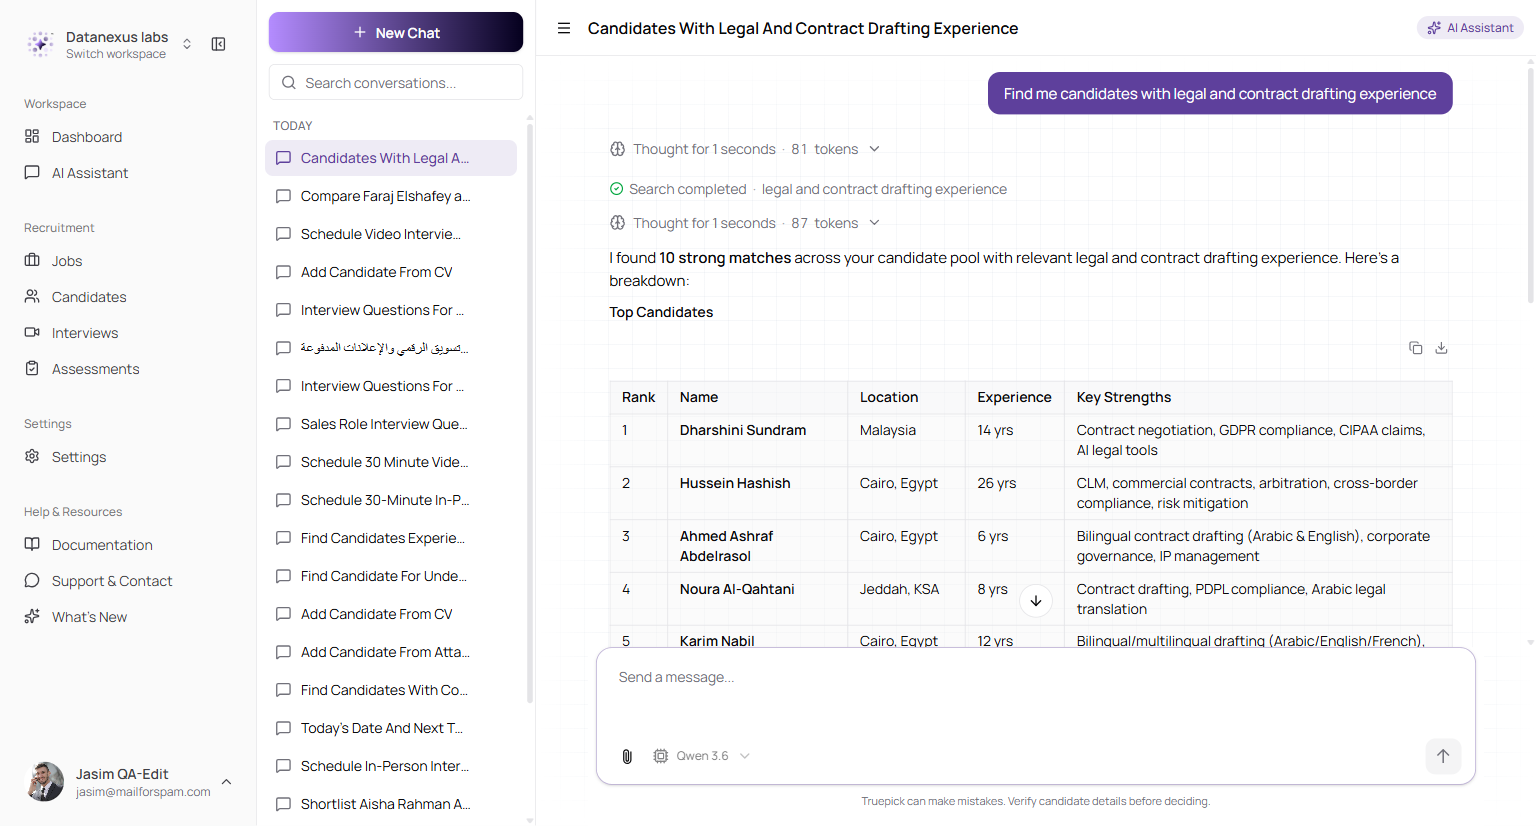Screen dimensions: 1536x826
Task: Expand Jasim QA-Edit account menu
Action: point(227,782)
